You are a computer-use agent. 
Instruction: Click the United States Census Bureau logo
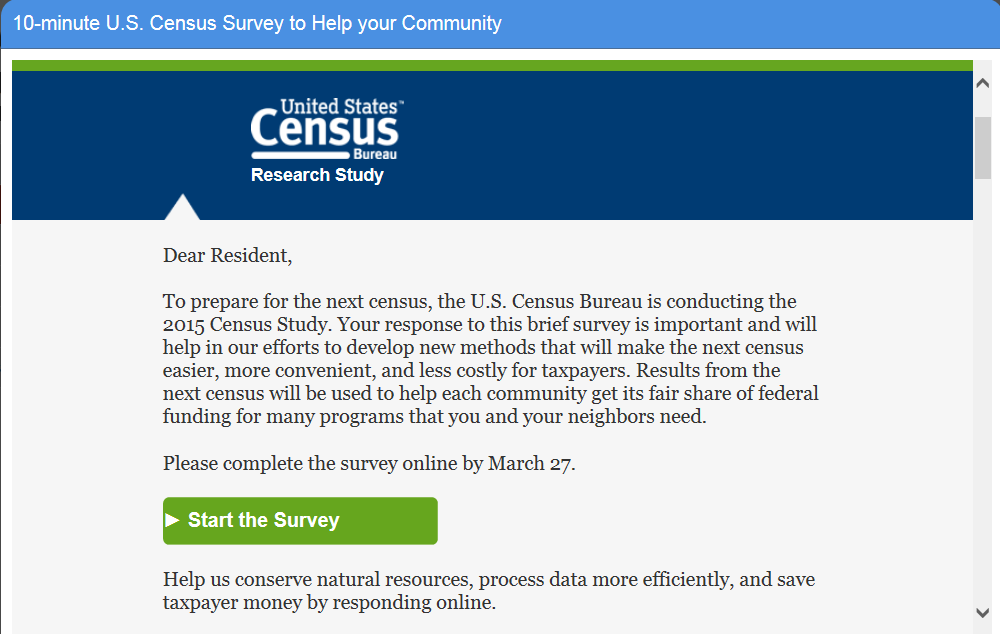click(x=326, y=129)
